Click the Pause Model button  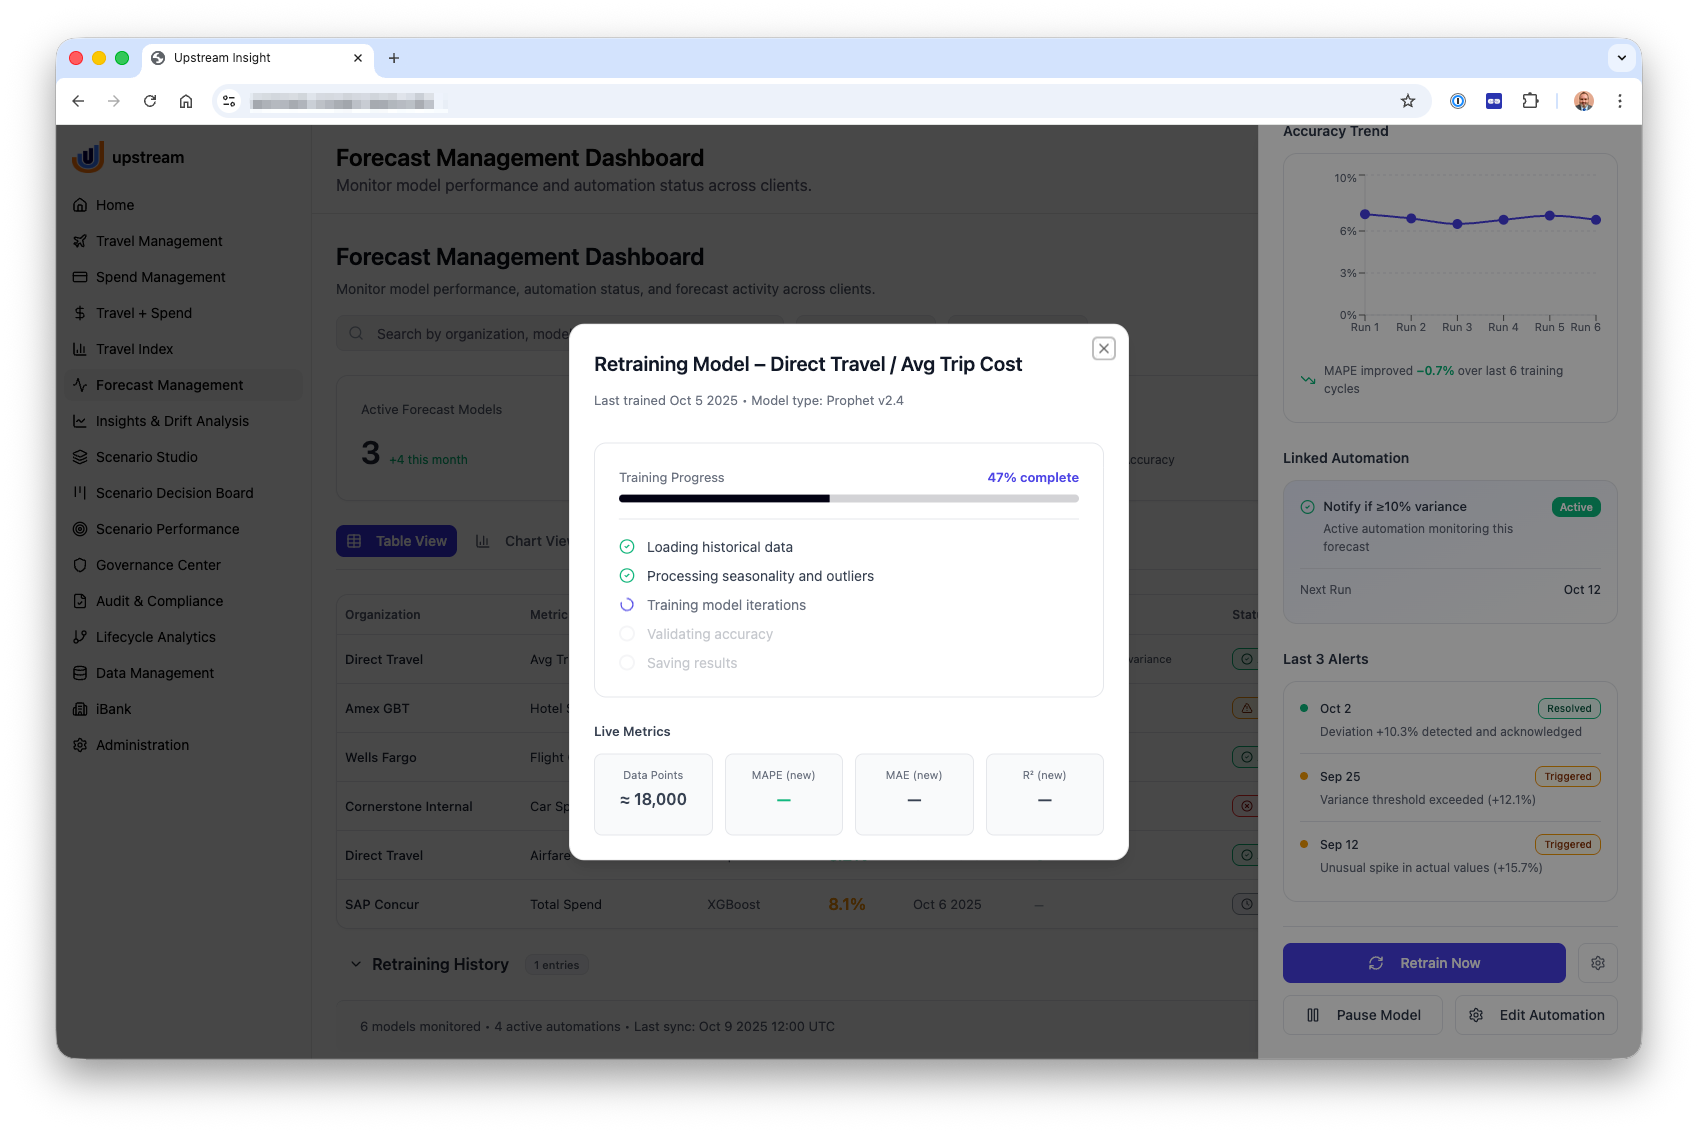pos(1362,1015)
